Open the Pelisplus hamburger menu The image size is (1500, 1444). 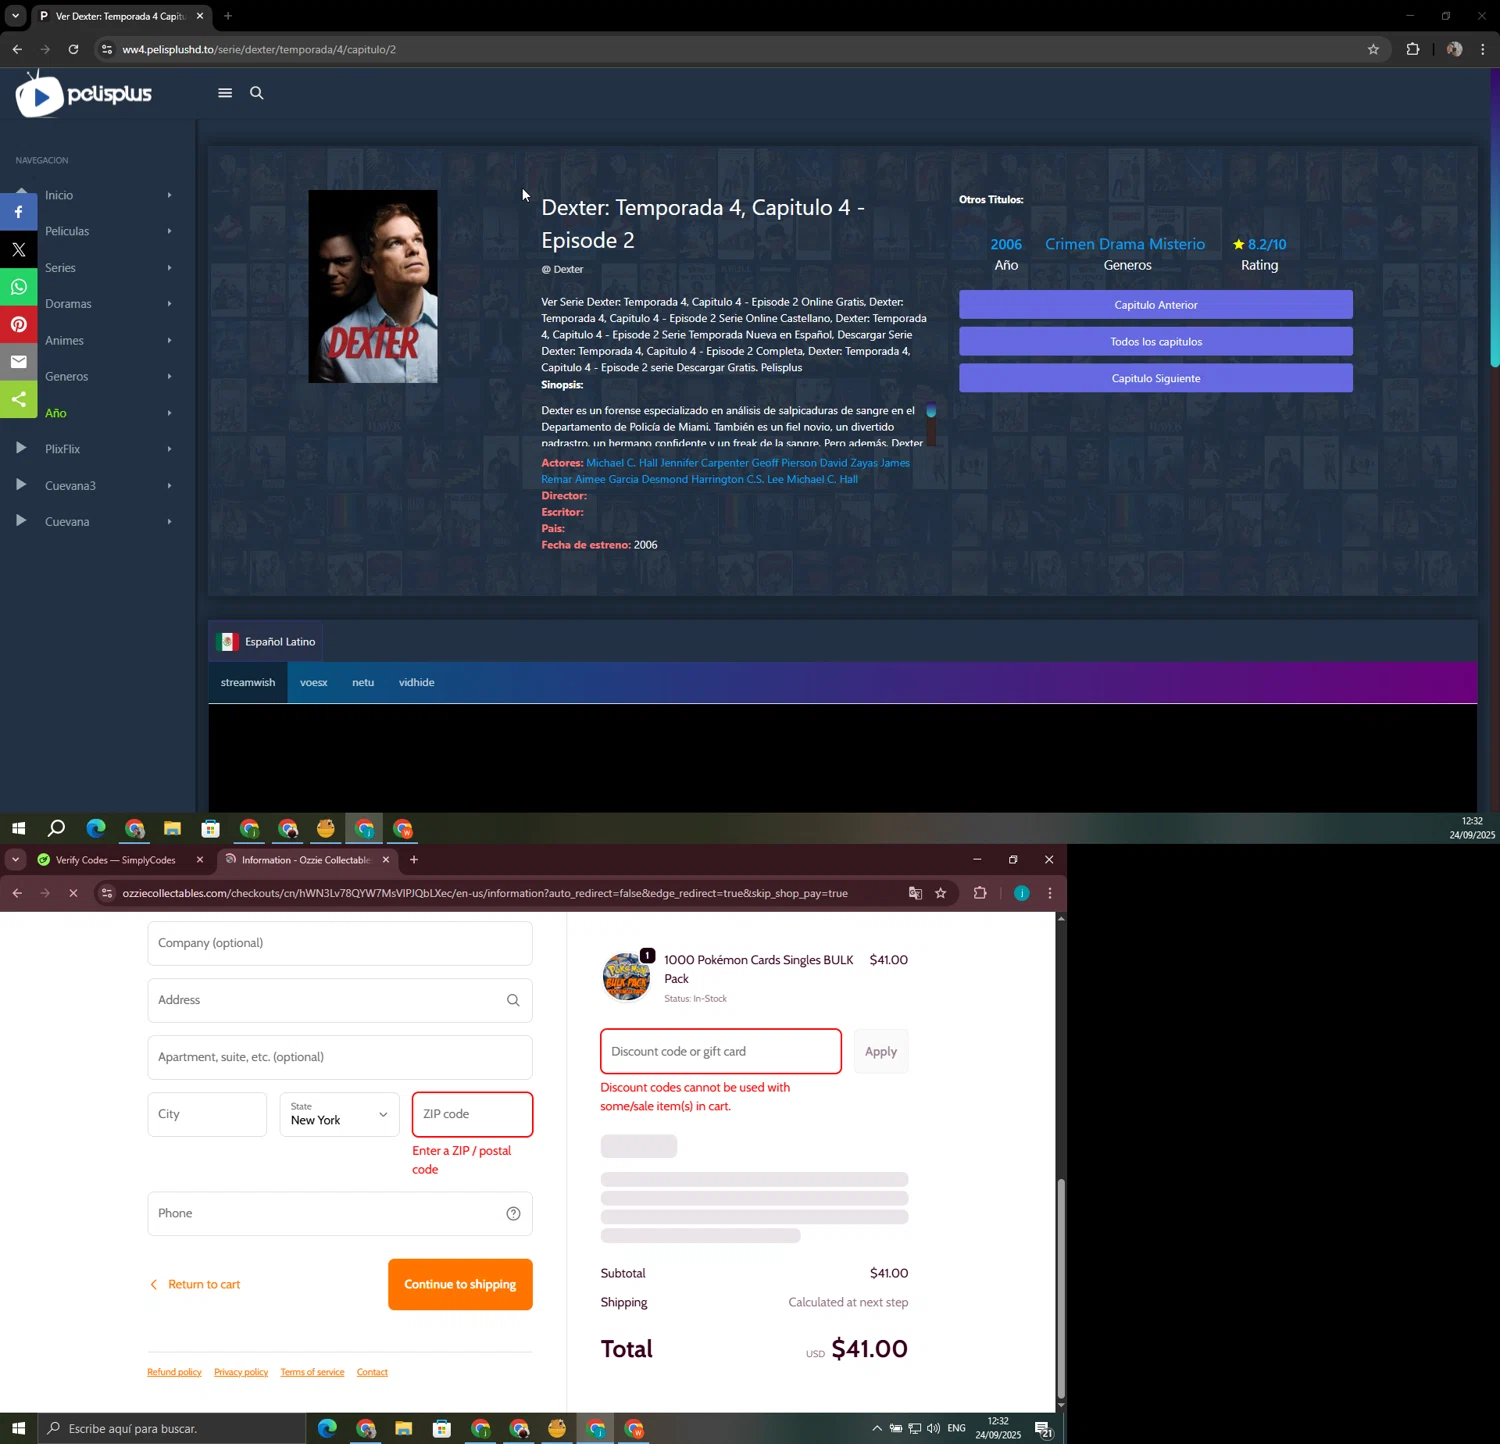pyautogui.click(x=225, y=93)
